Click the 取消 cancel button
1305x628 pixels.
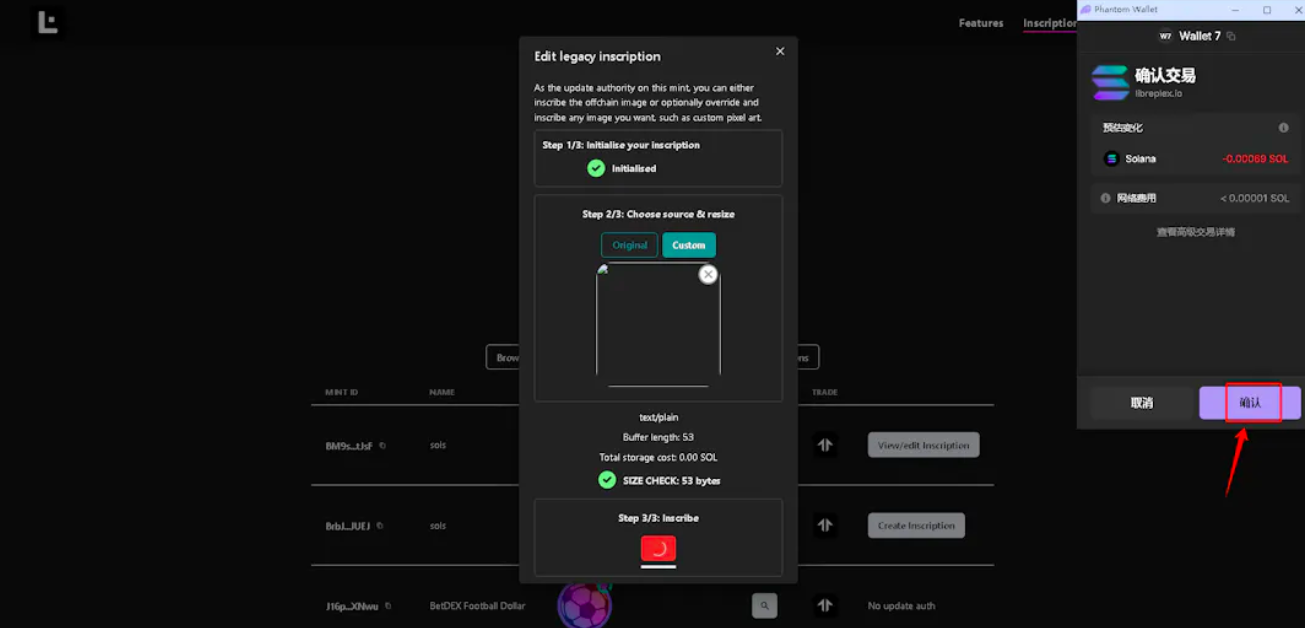1142,403
